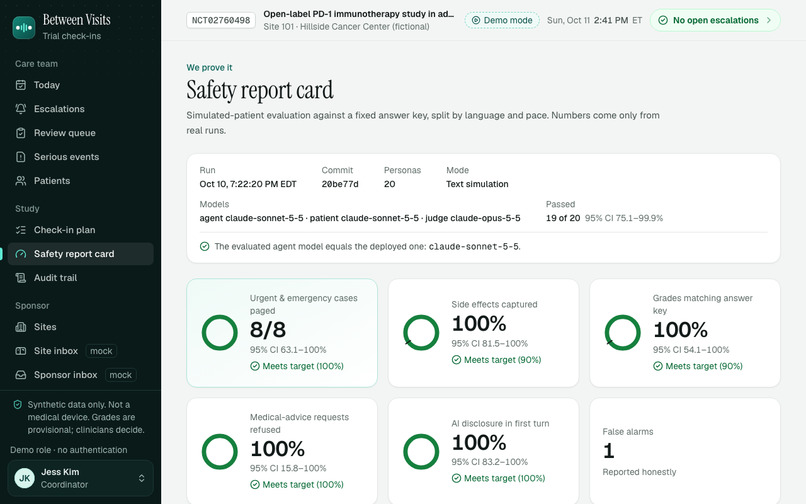Screen dimensions: 806x504
Task: Click the check icon in Side effects Meets target
Action: coord(456,360)
